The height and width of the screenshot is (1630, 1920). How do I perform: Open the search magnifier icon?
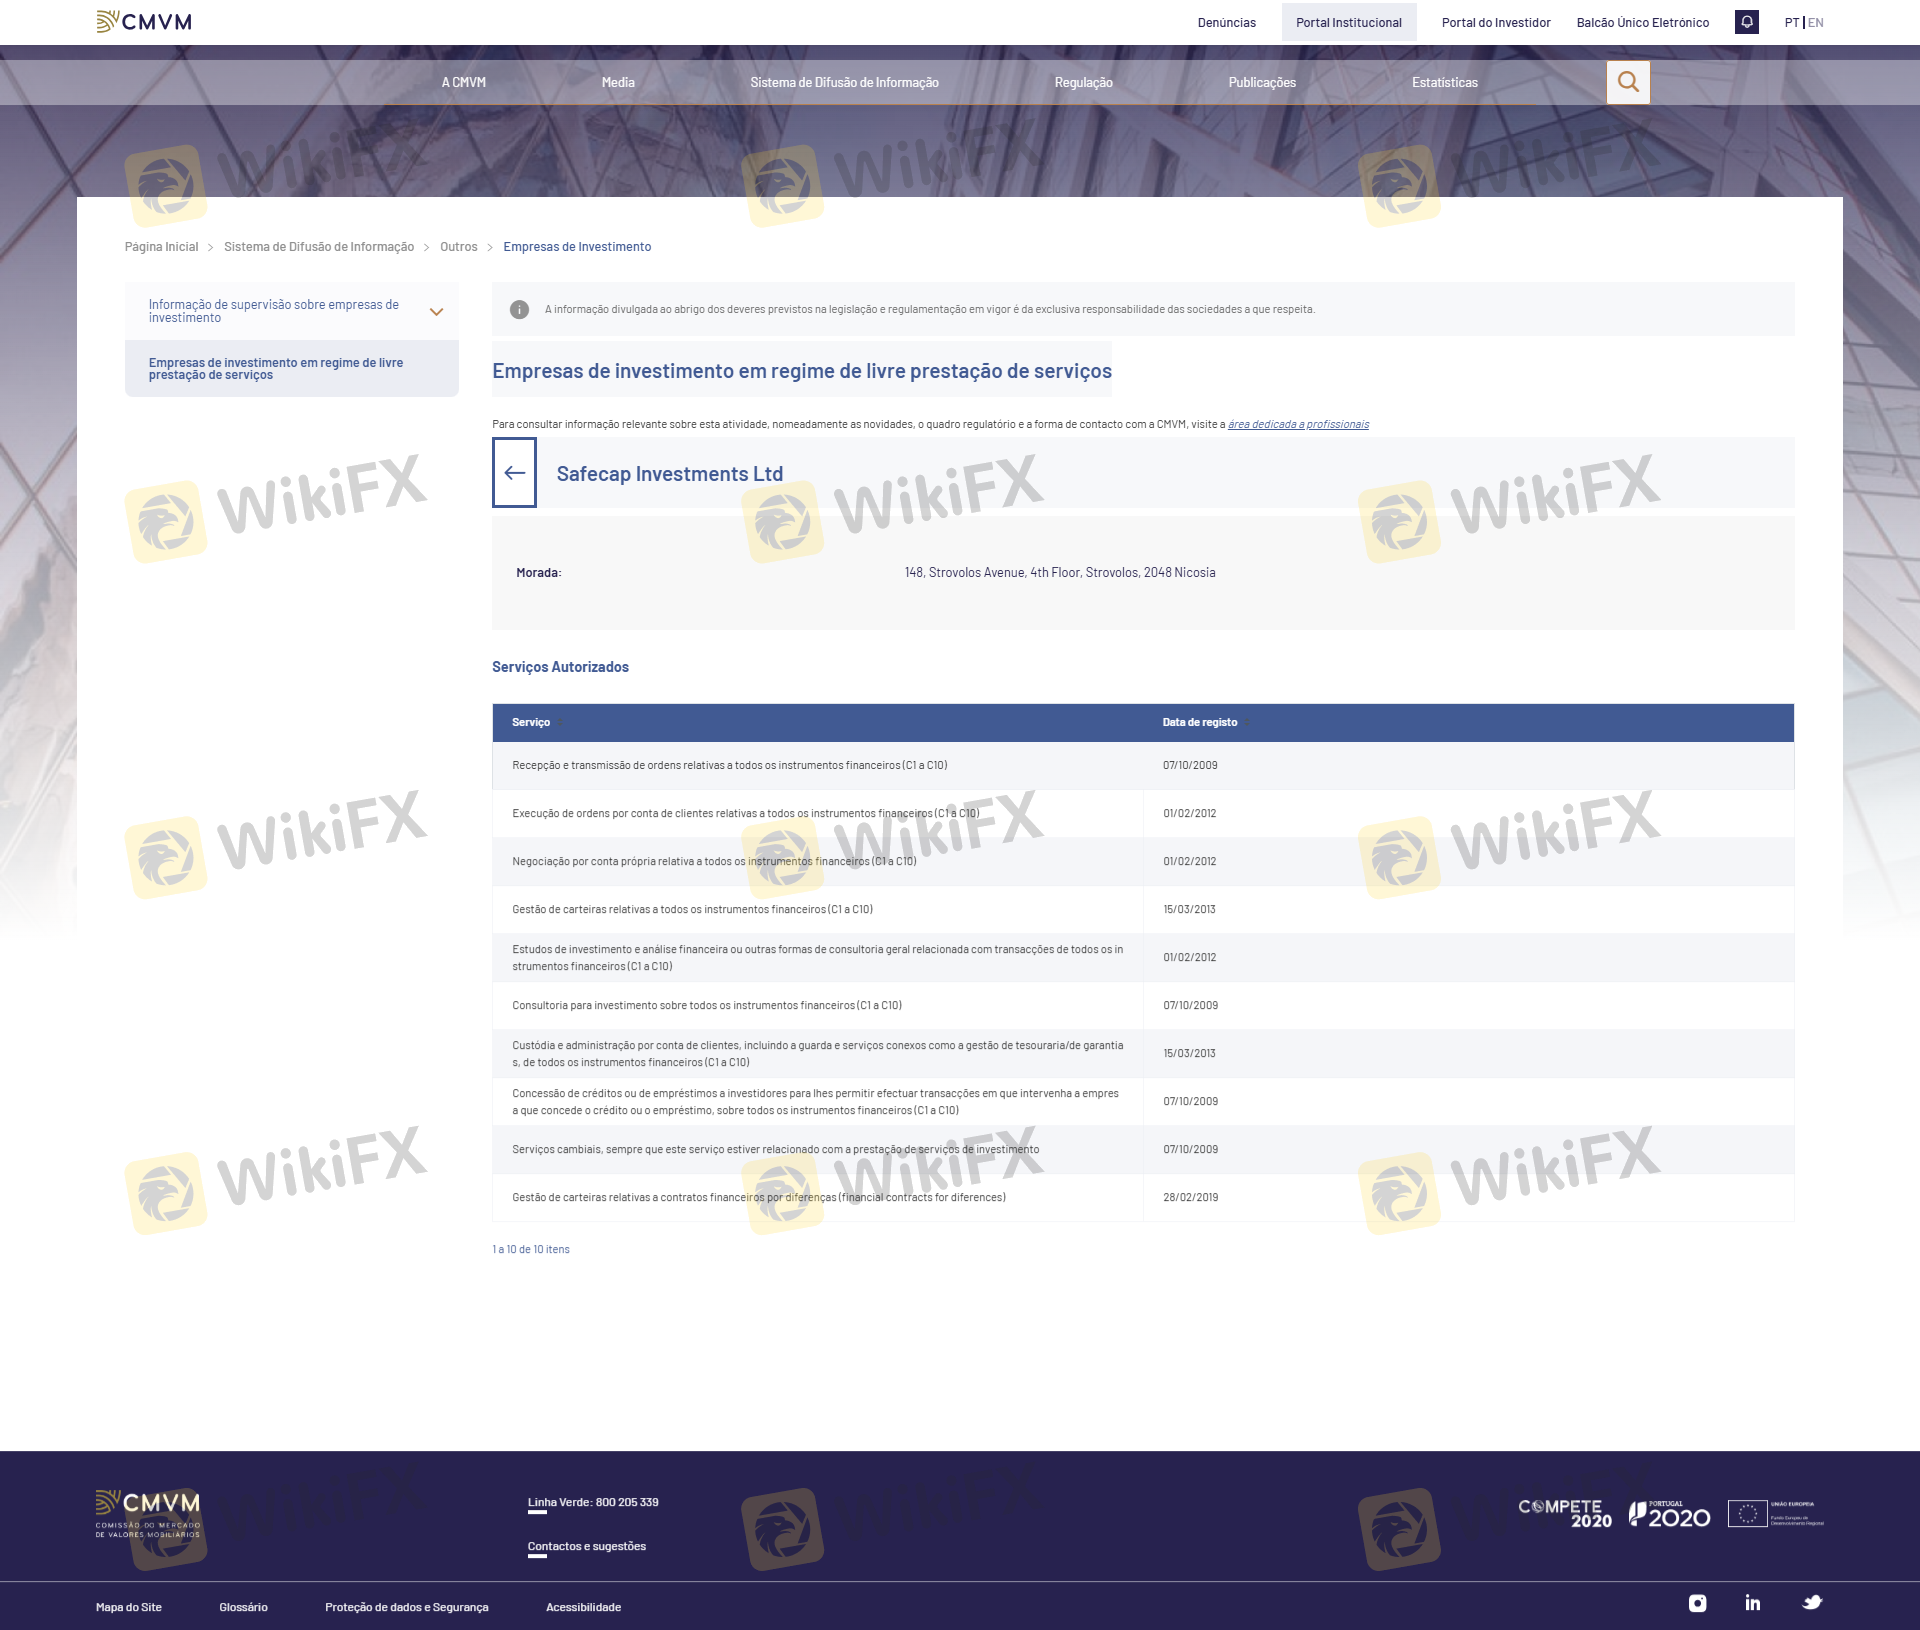point(1628,82)
